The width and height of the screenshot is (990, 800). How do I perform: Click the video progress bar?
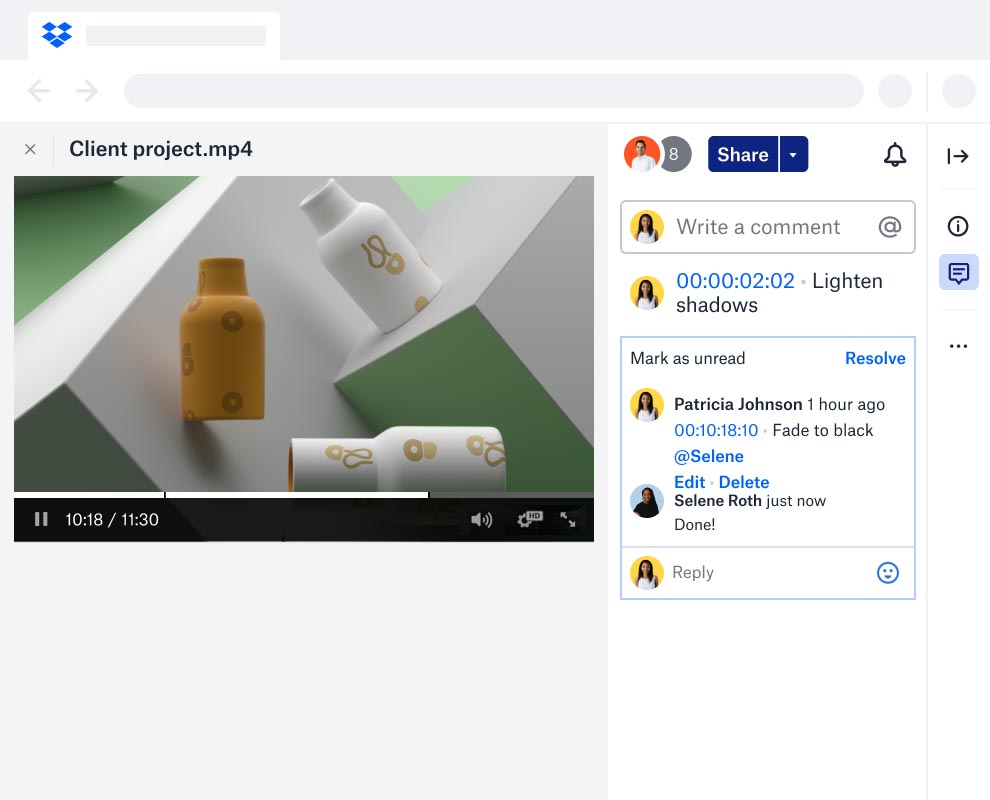[x=300, y=495]
